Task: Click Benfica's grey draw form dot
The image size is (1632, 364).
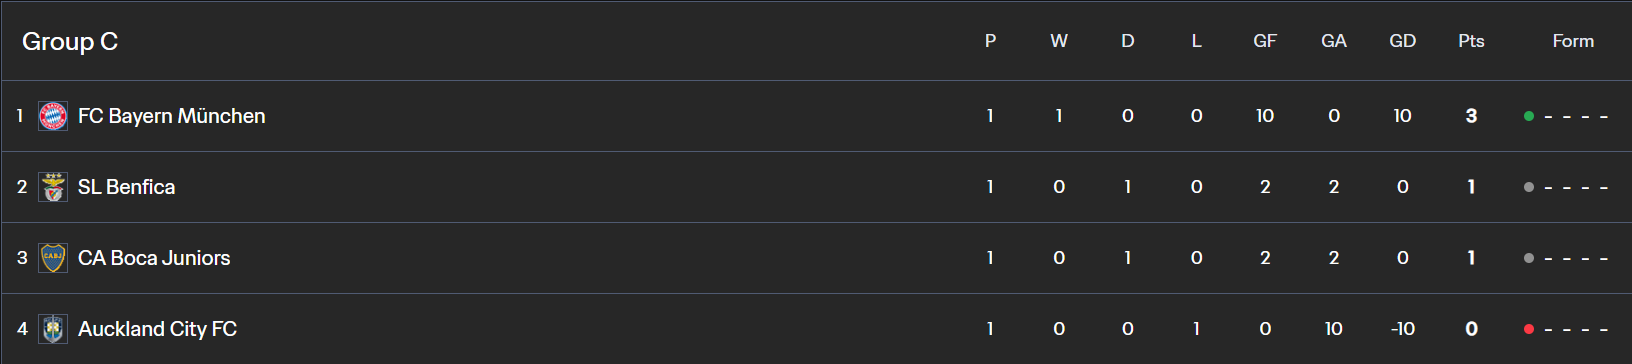Action: tap(1528, 187)
